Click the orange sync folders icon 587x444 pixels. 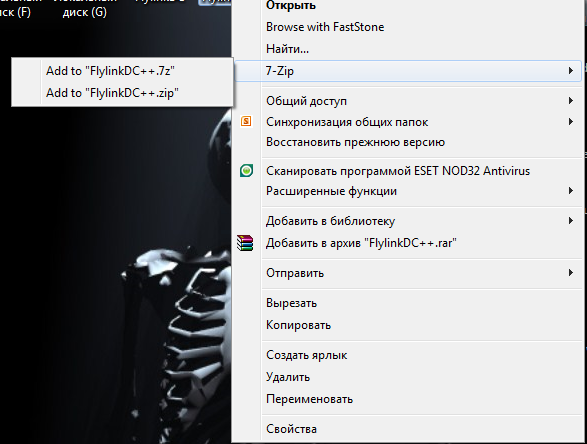click(x=246, y=121)
